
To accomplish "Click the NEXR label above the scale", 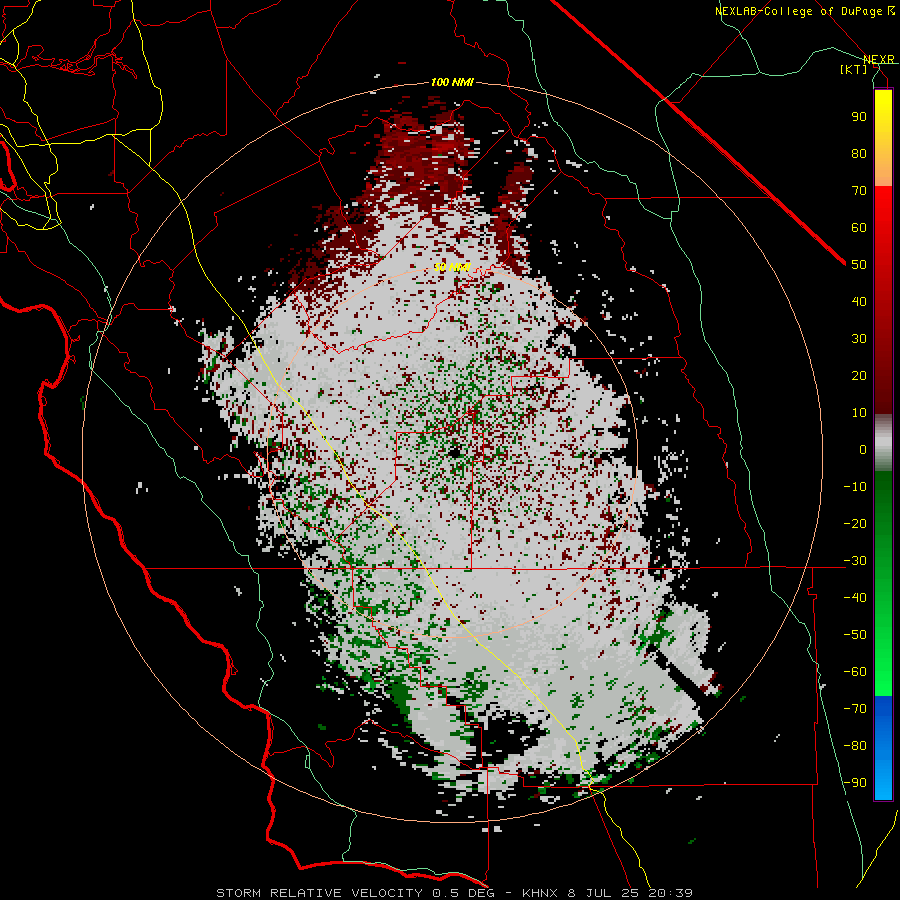I will click(x=879, y=60).
